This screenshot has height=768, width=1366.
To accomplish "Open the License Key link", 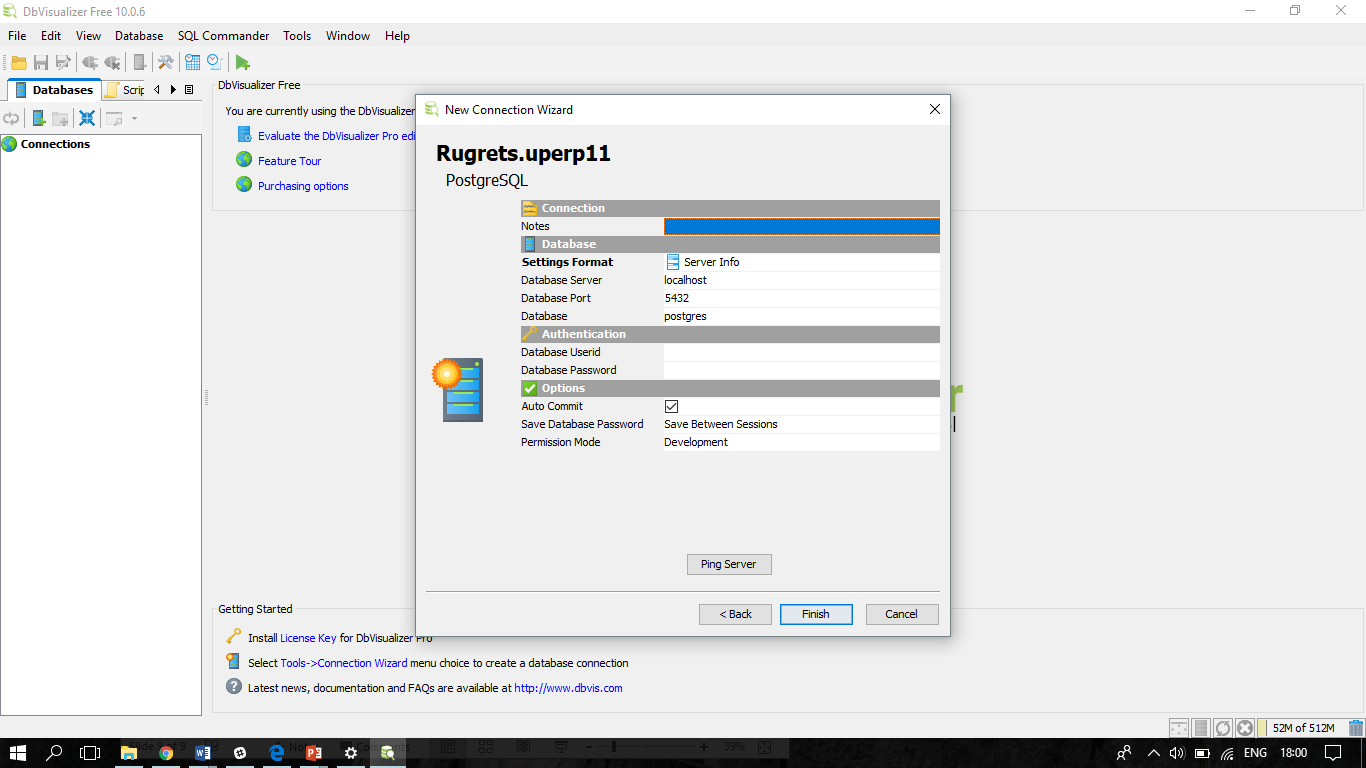I will pos(308,638).
